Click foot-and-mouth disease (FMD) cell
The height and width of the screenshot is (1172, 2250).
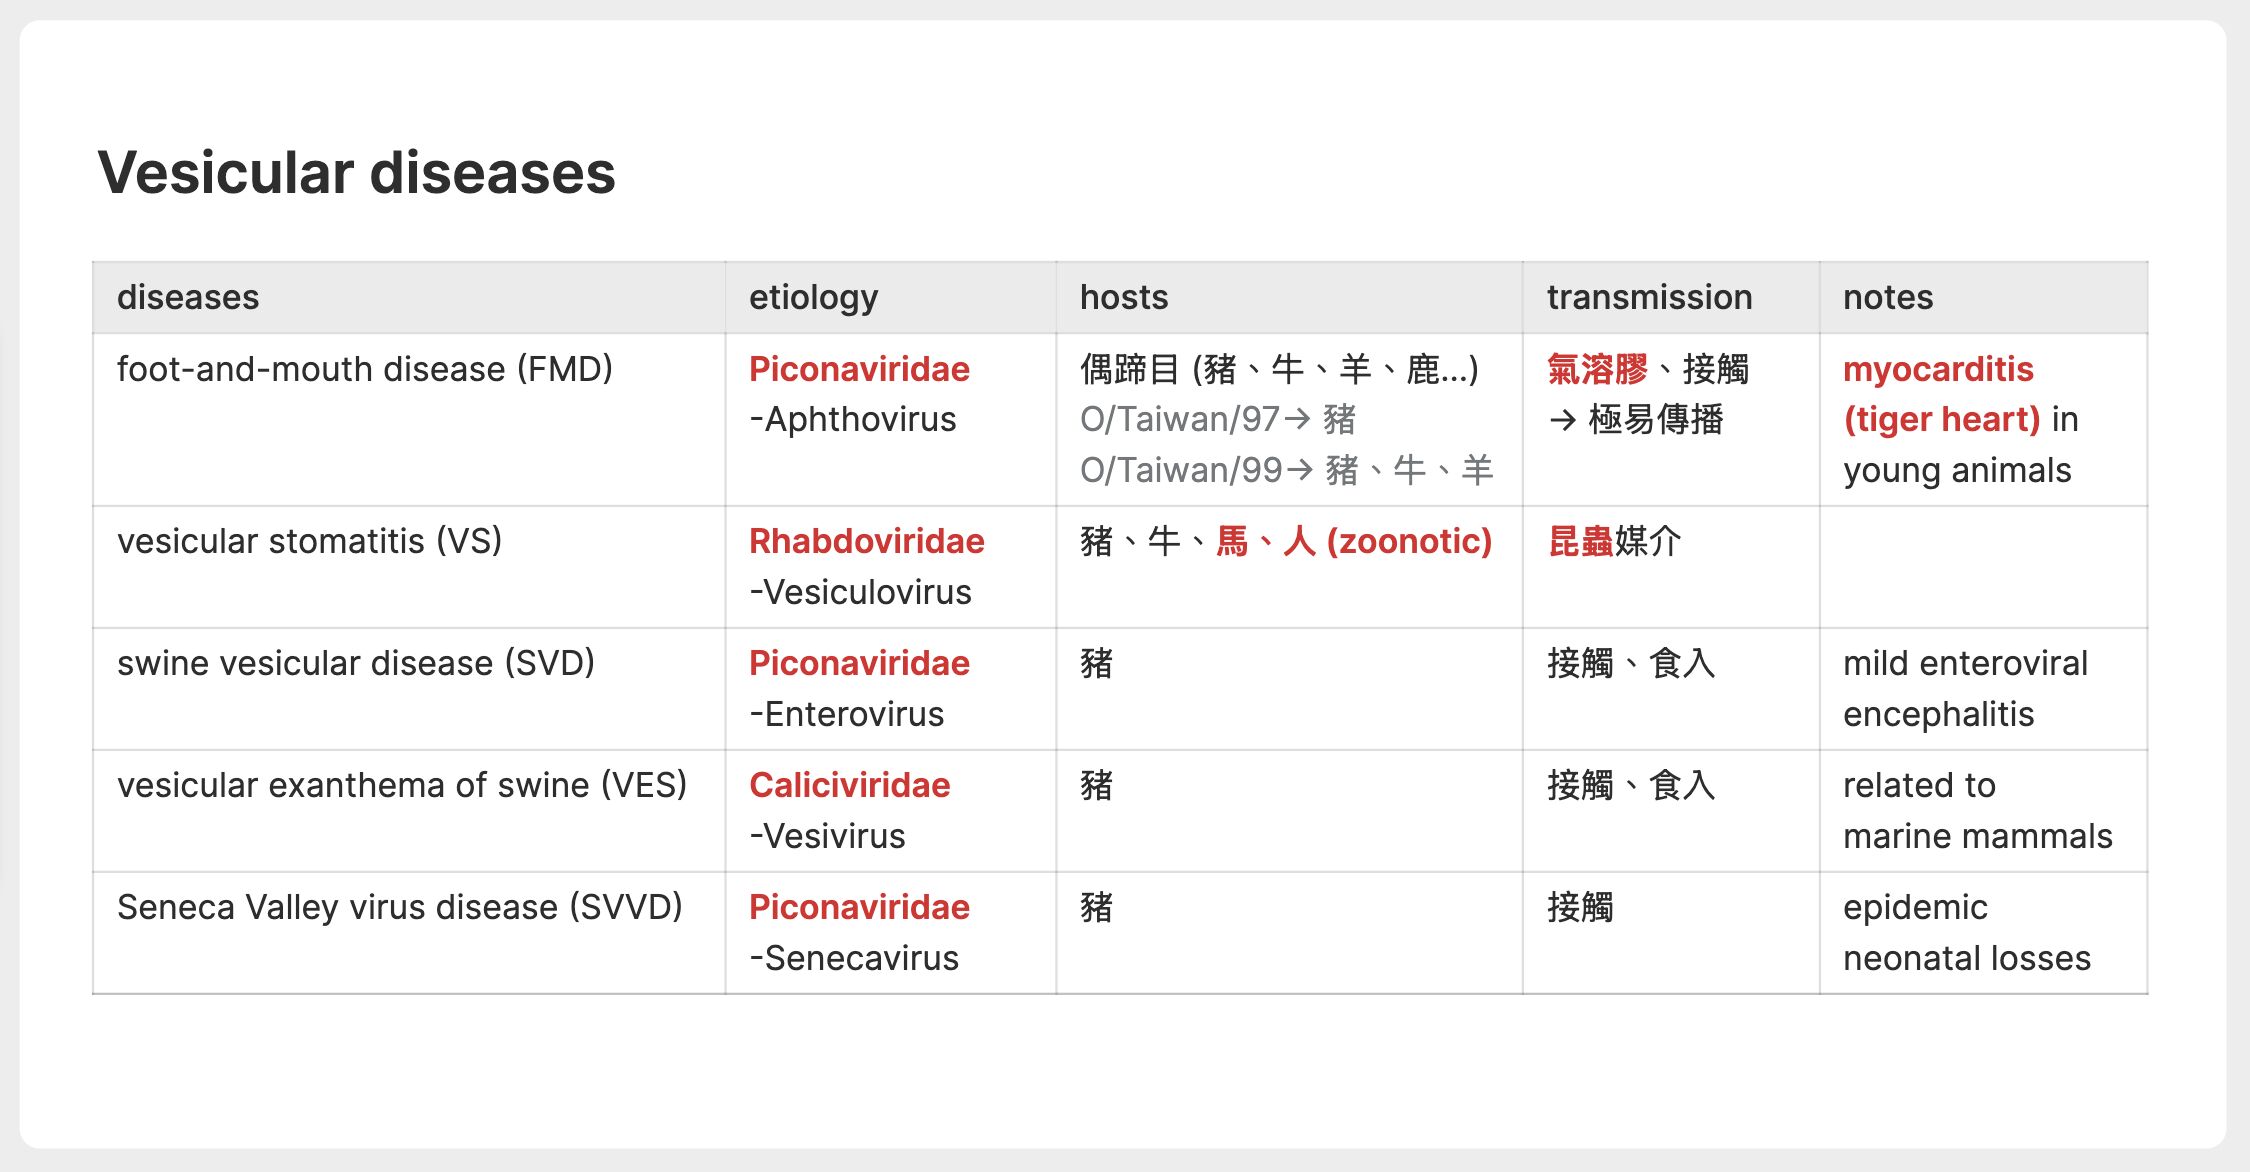pyautogui.click(x=408, y=419)
